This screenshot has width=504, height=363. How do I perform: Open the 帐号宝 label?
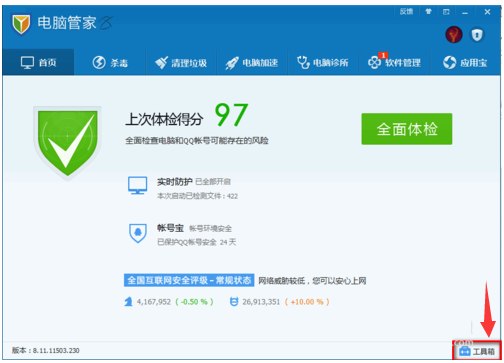point(170,228)
